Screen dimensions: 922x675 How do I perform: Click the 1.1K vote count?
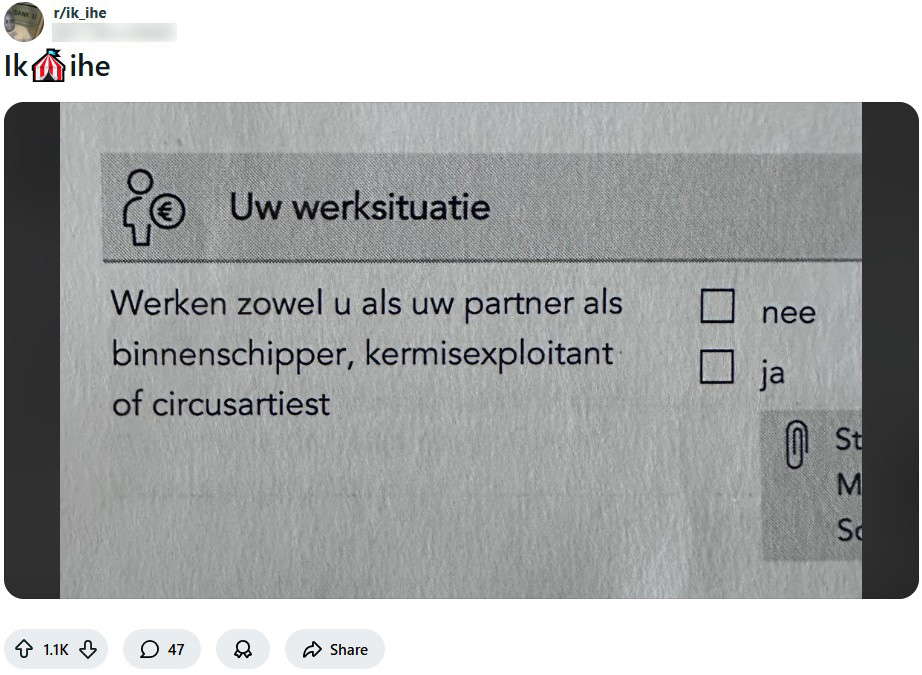pyautogui.click(x=56, y=650)
